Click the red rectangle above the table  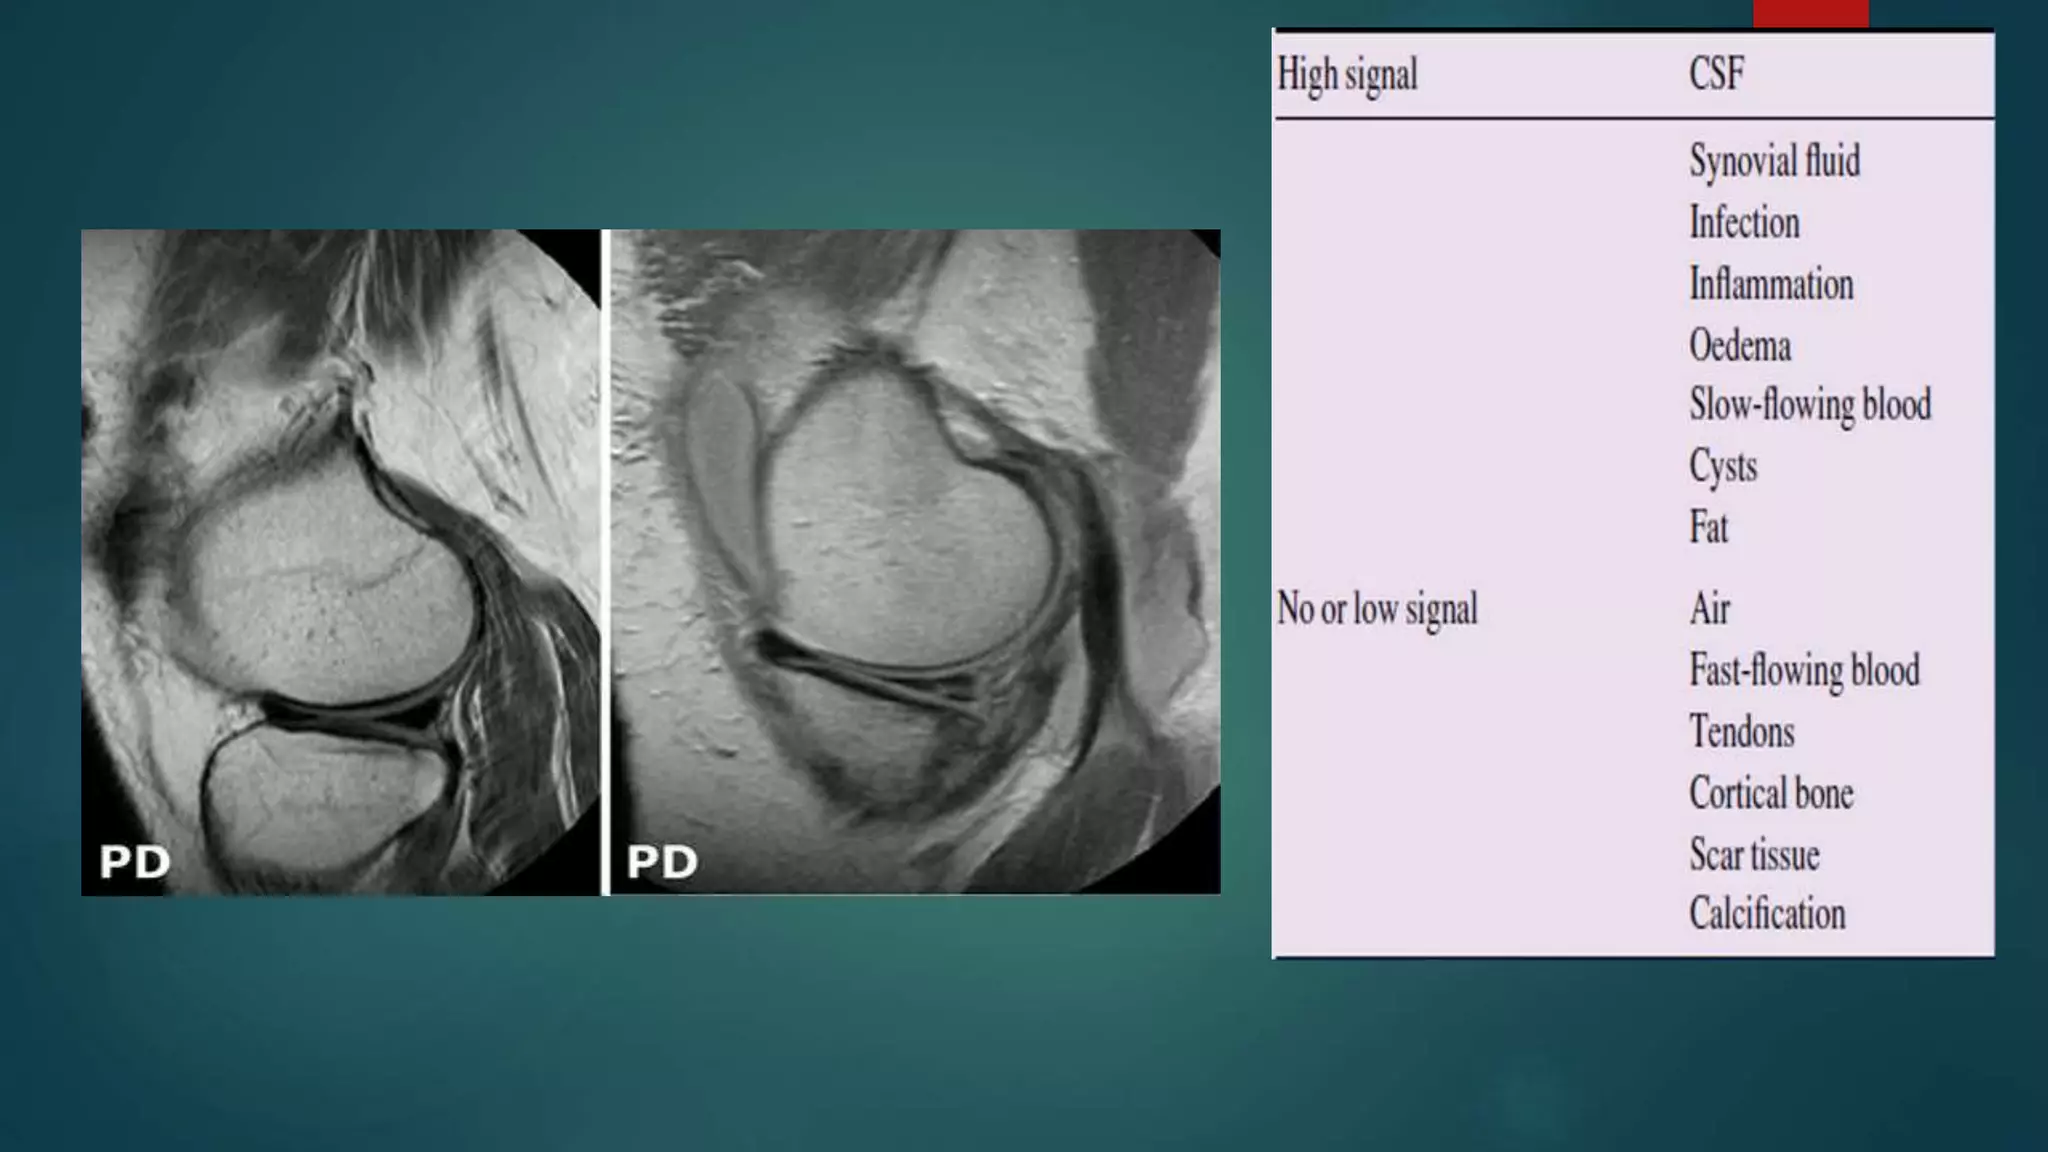pyautogui.click(x=1810, y=13)
